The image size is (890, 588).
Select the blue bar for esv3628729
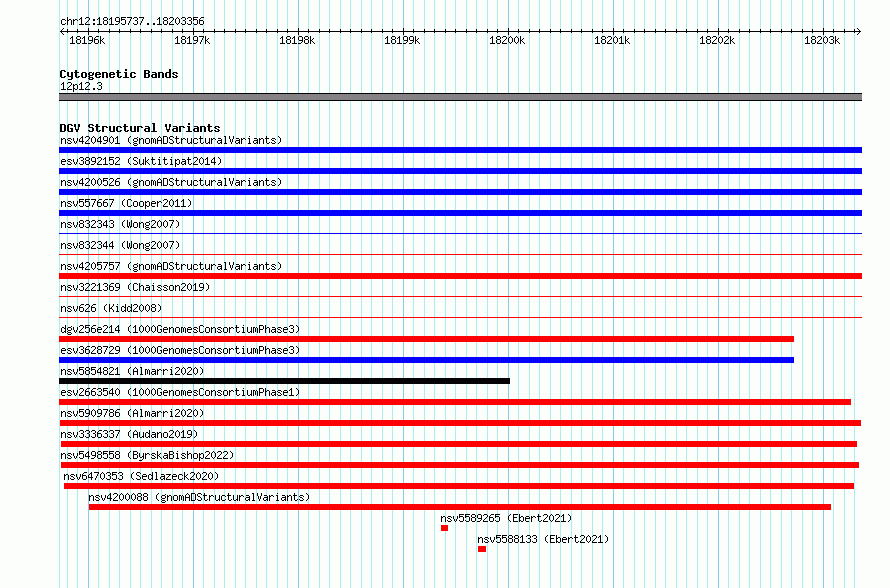point(426,360)
